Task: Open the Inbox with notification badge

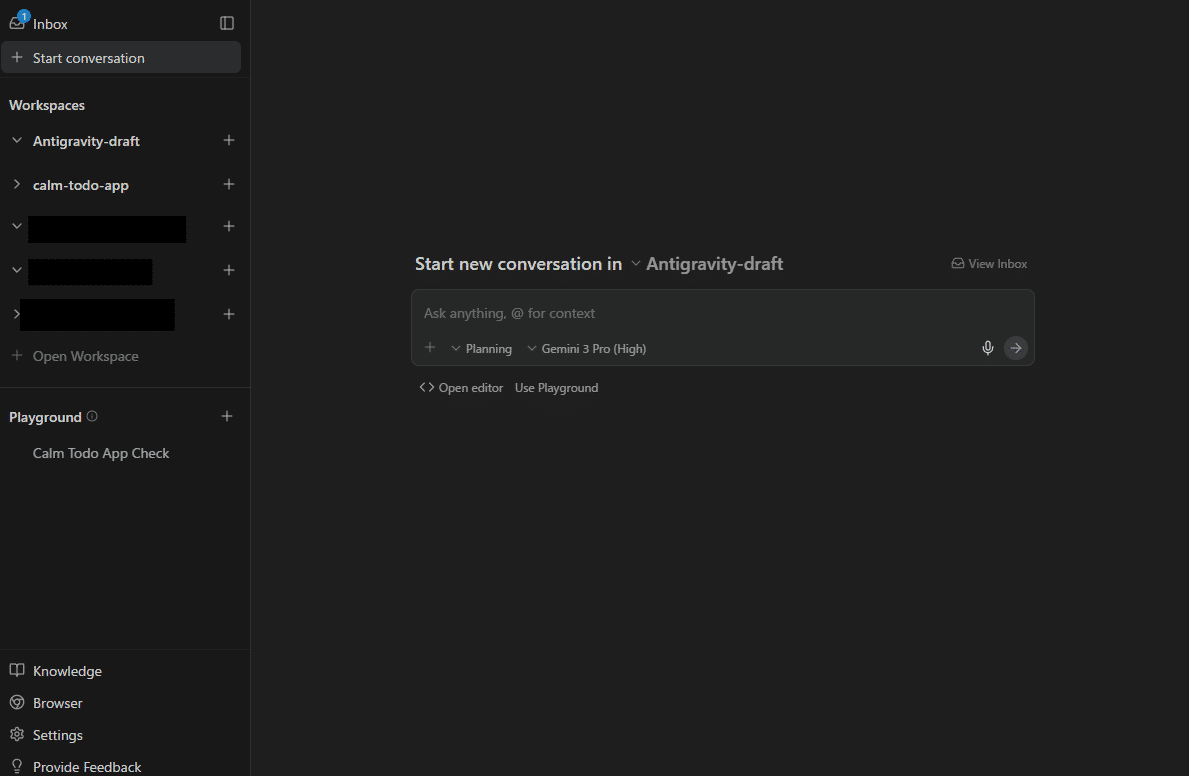Action: (x=40, y=23)
